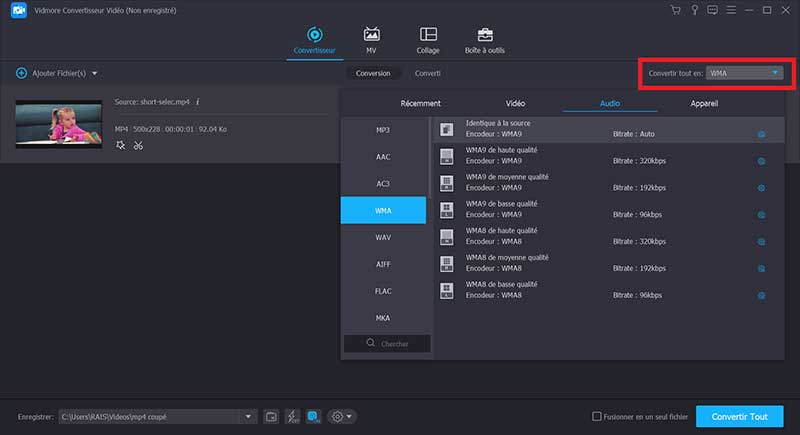800x435 pixels.
Task: Click format icon of WMA8 basse qualité
Action: (446, 291)
